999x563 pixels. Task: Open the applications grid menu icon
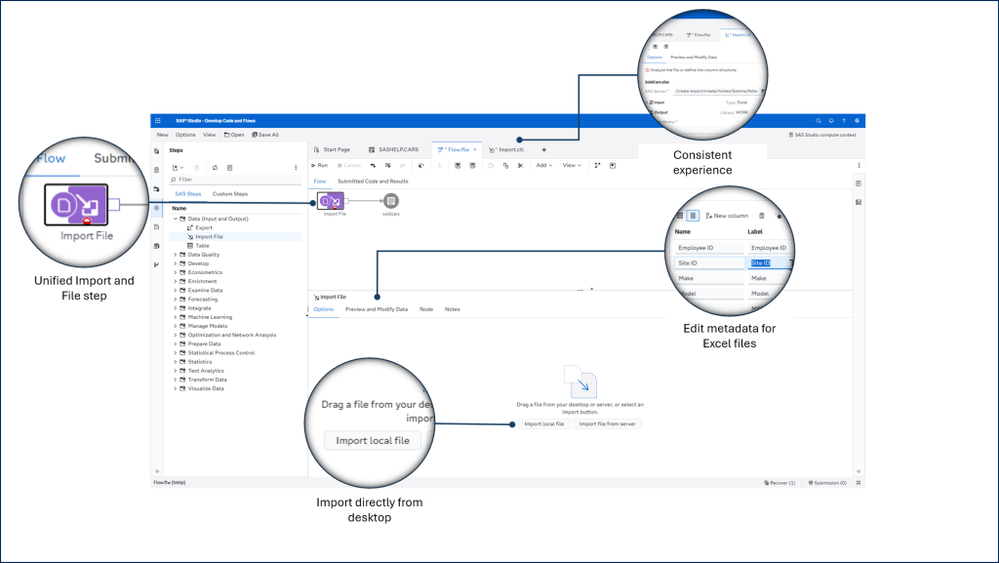158,120
